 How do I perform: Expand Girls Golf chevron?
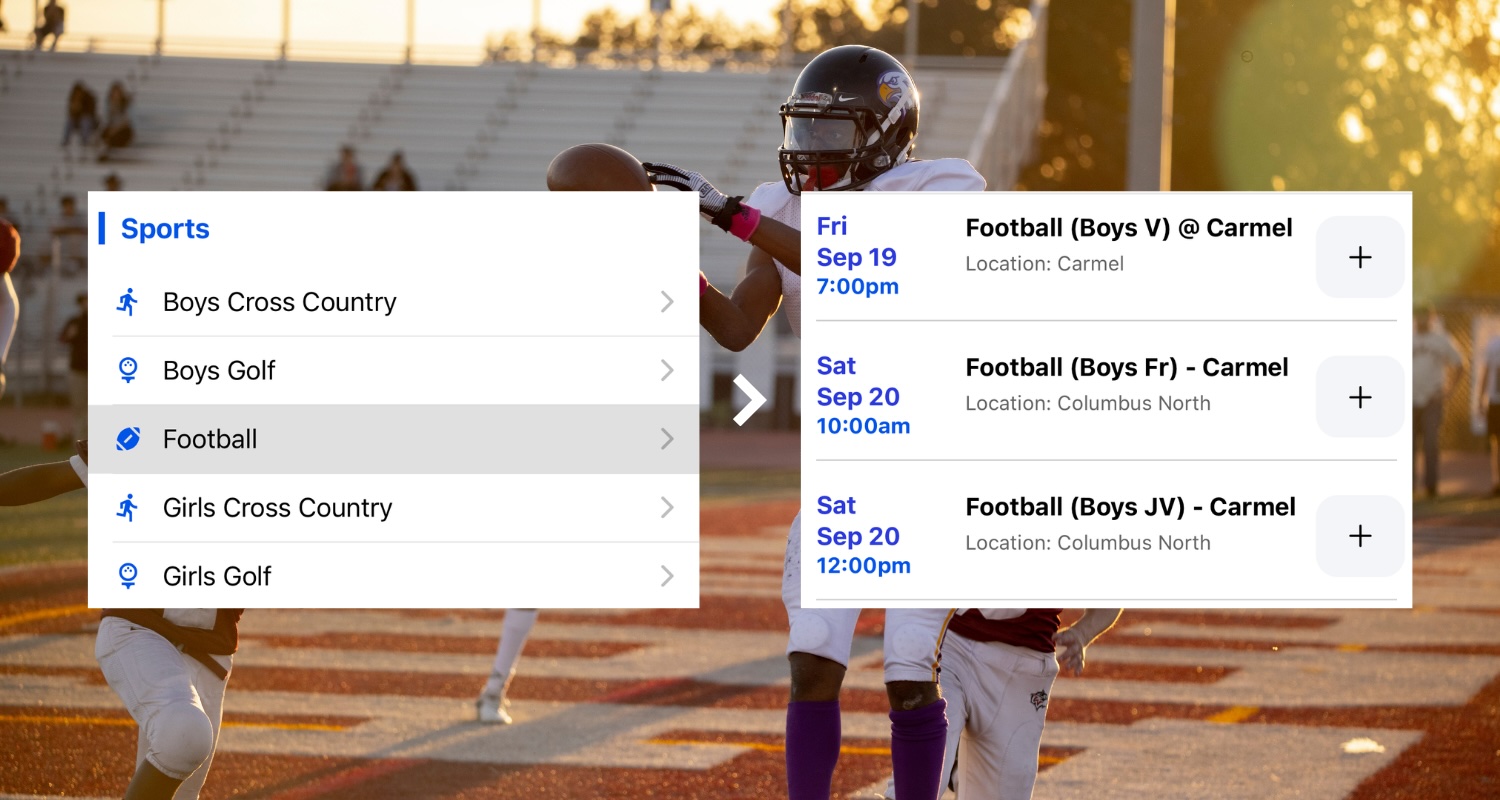(667, 576)
